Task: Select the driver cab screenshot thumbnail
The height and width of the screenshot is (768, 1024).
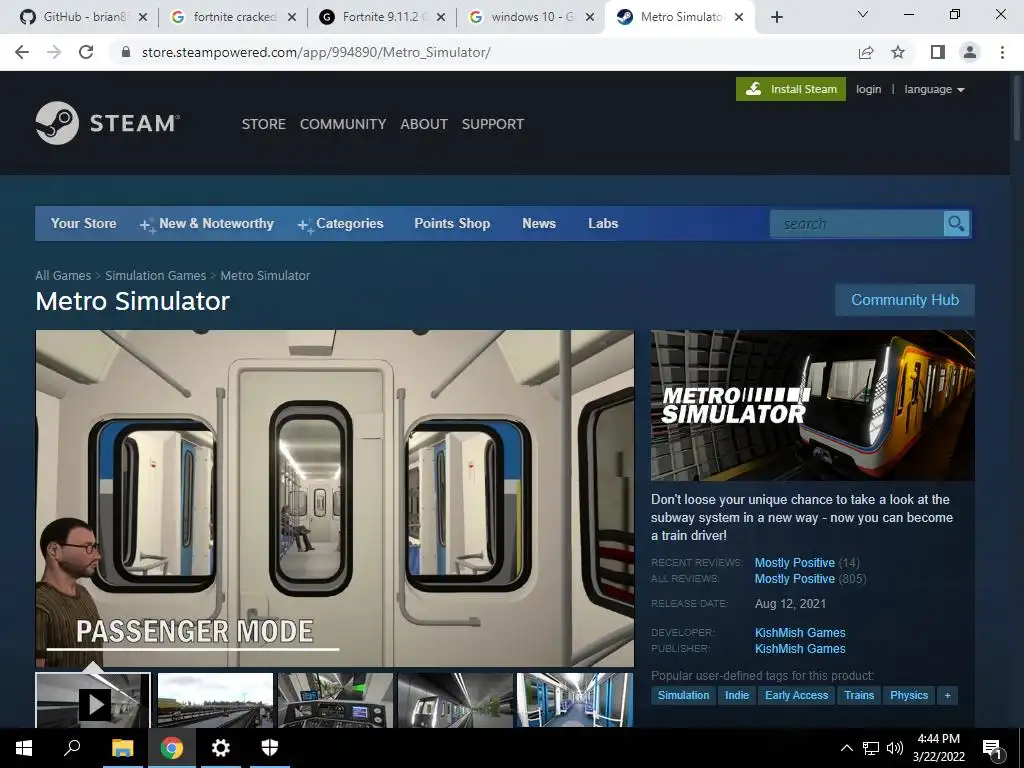Action: (335, 700)
